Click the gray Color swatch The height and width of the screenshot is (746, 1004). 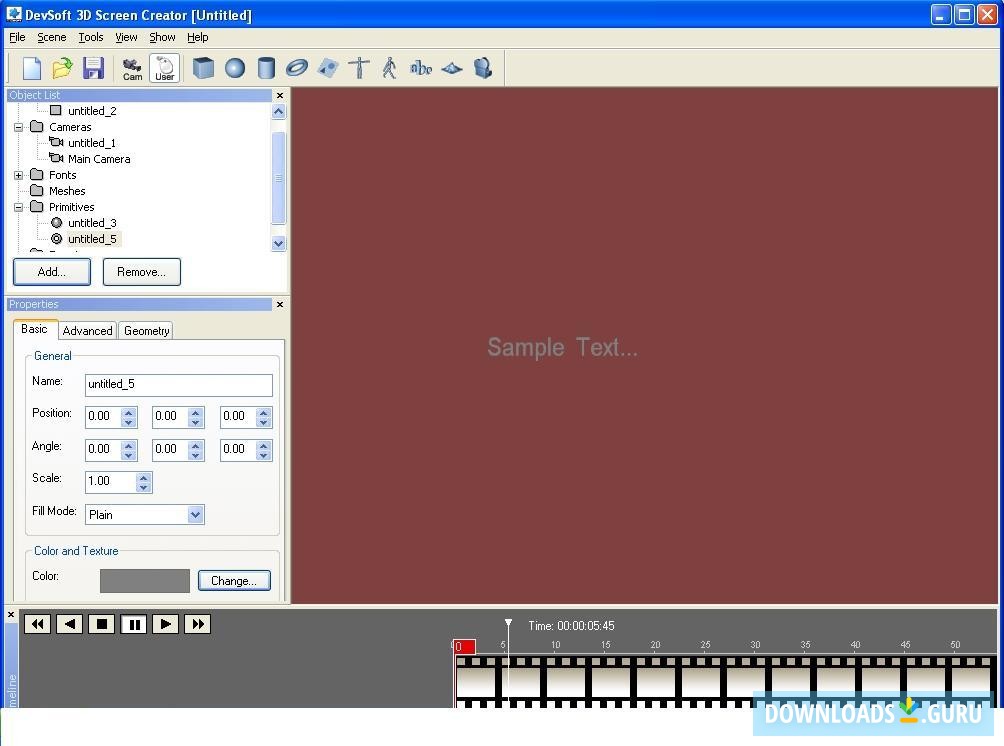145,581
